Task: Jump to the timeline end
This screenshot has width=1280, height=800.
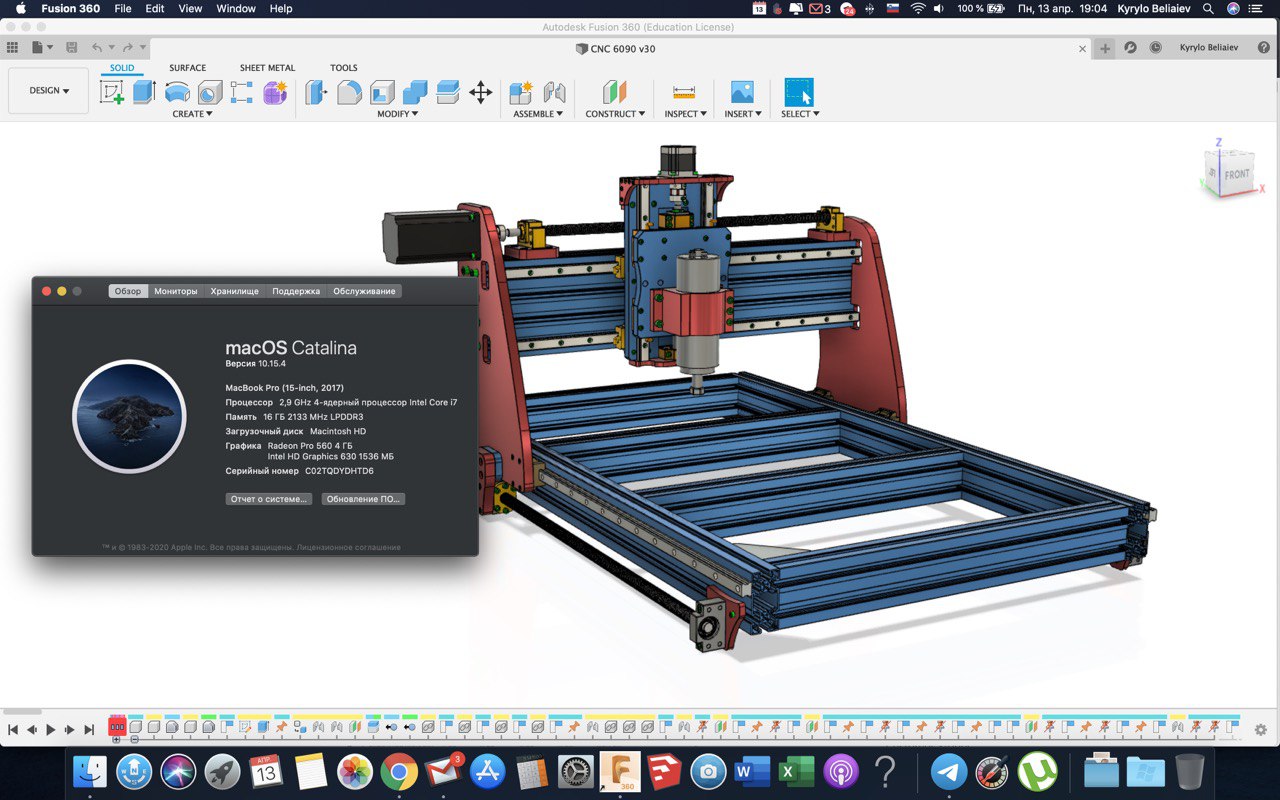Action: pyautogui.click(x=89, y=730)
